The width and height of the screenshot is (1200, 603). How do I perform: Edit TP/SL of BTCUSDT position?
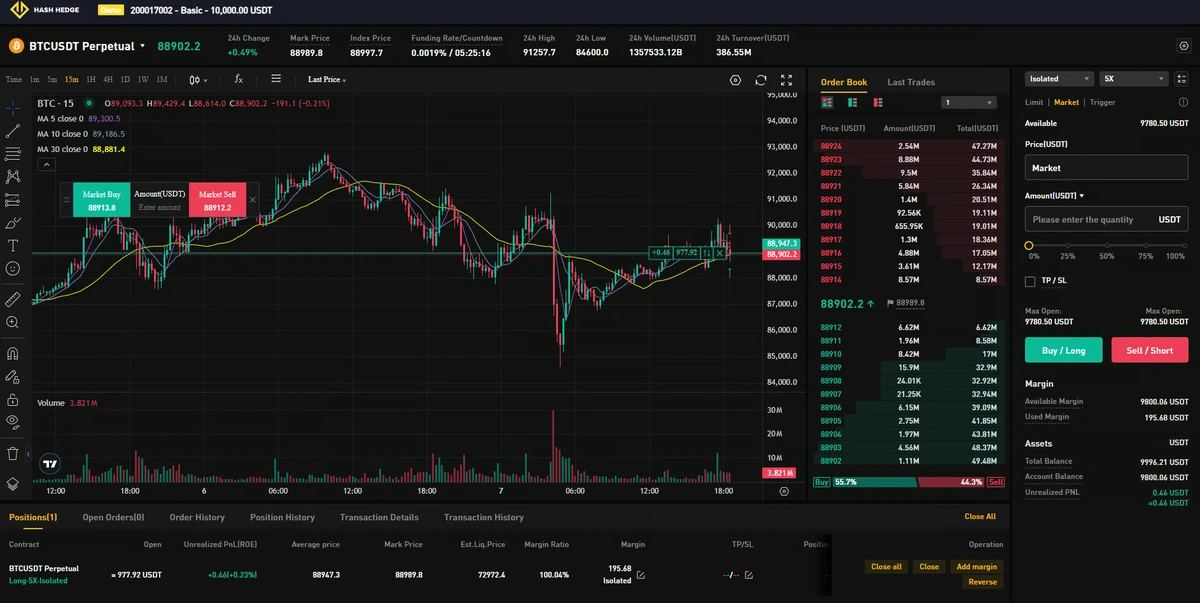(x=748, y=575)
